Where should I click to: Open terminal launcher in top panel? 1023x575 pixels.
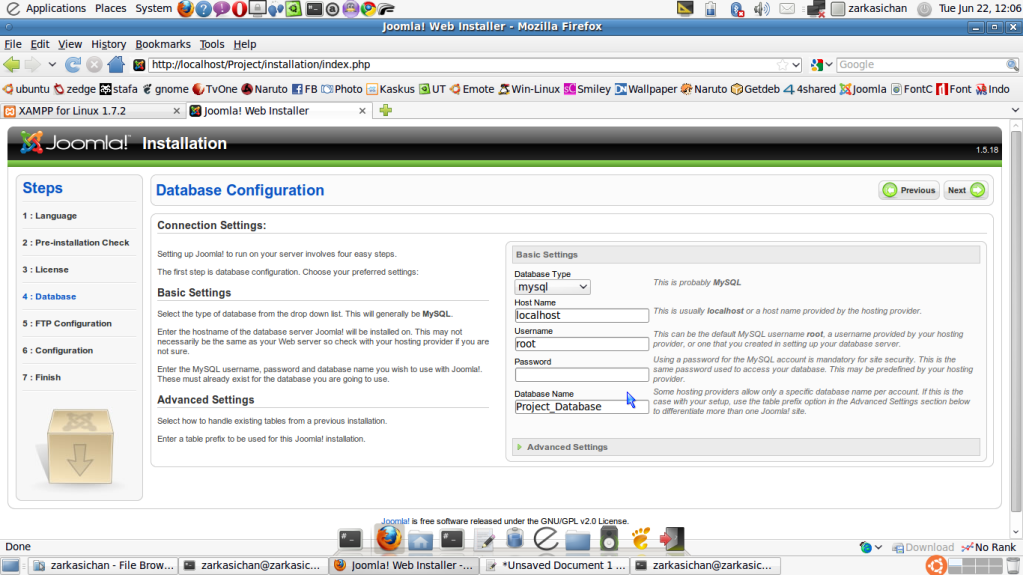pos(314,8)
